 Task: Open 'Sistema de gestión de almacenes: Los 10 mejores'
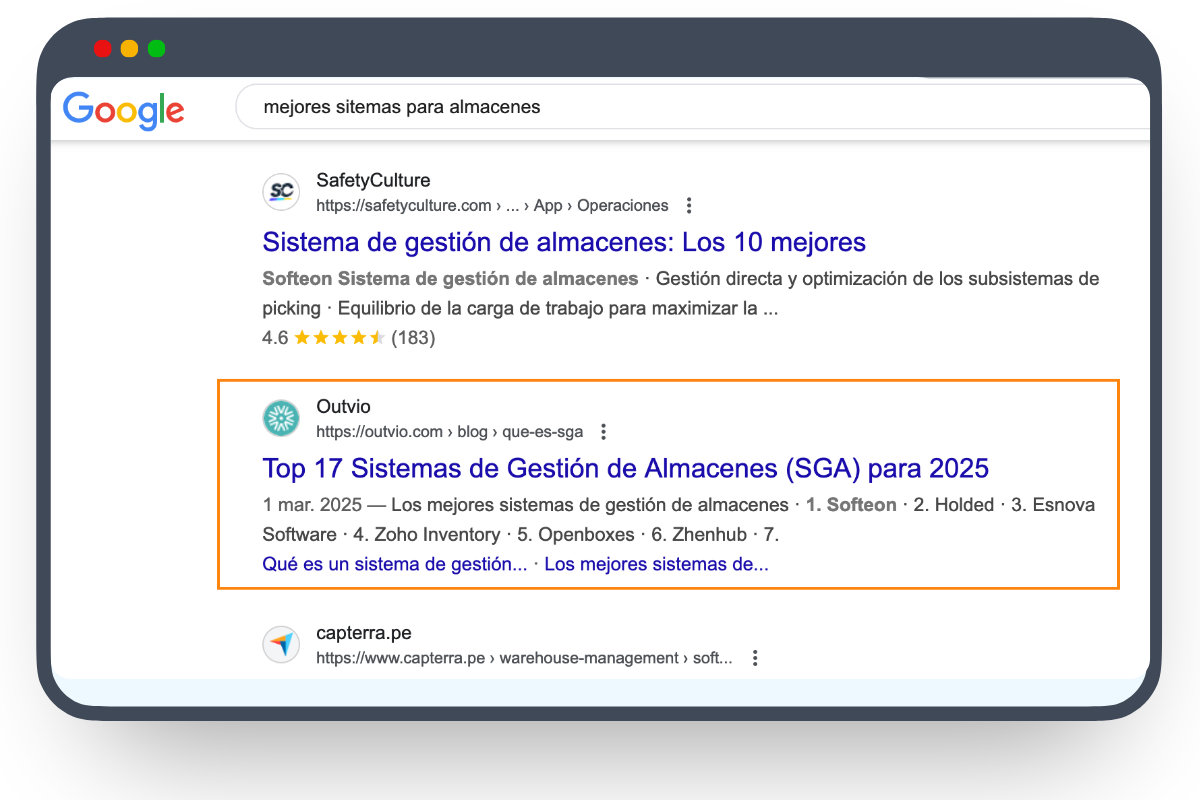click(x=564, y=242)
